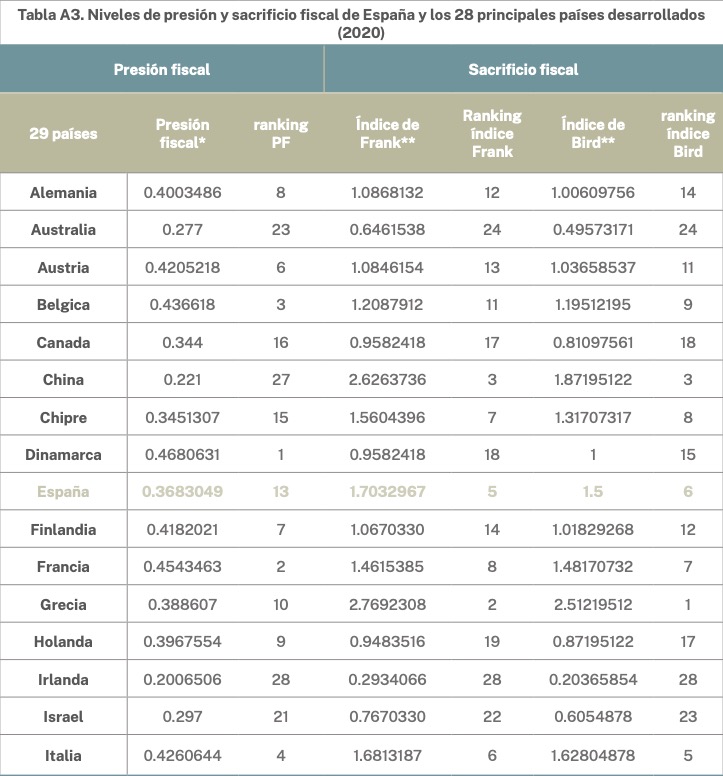
Task: Click España's Frank index value 1.7032967
Action: pyautogui.click(x=390, y=491)
